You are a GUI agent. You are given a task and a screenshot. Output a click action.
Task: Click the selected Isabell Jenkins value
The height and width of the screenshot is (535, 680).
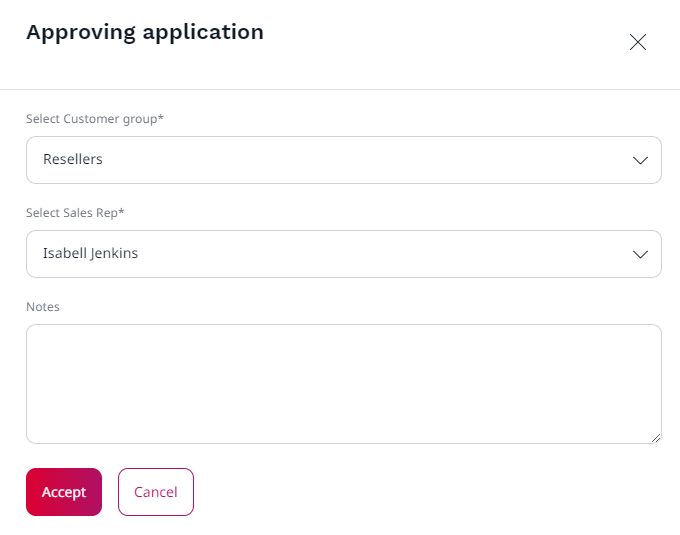90,253
